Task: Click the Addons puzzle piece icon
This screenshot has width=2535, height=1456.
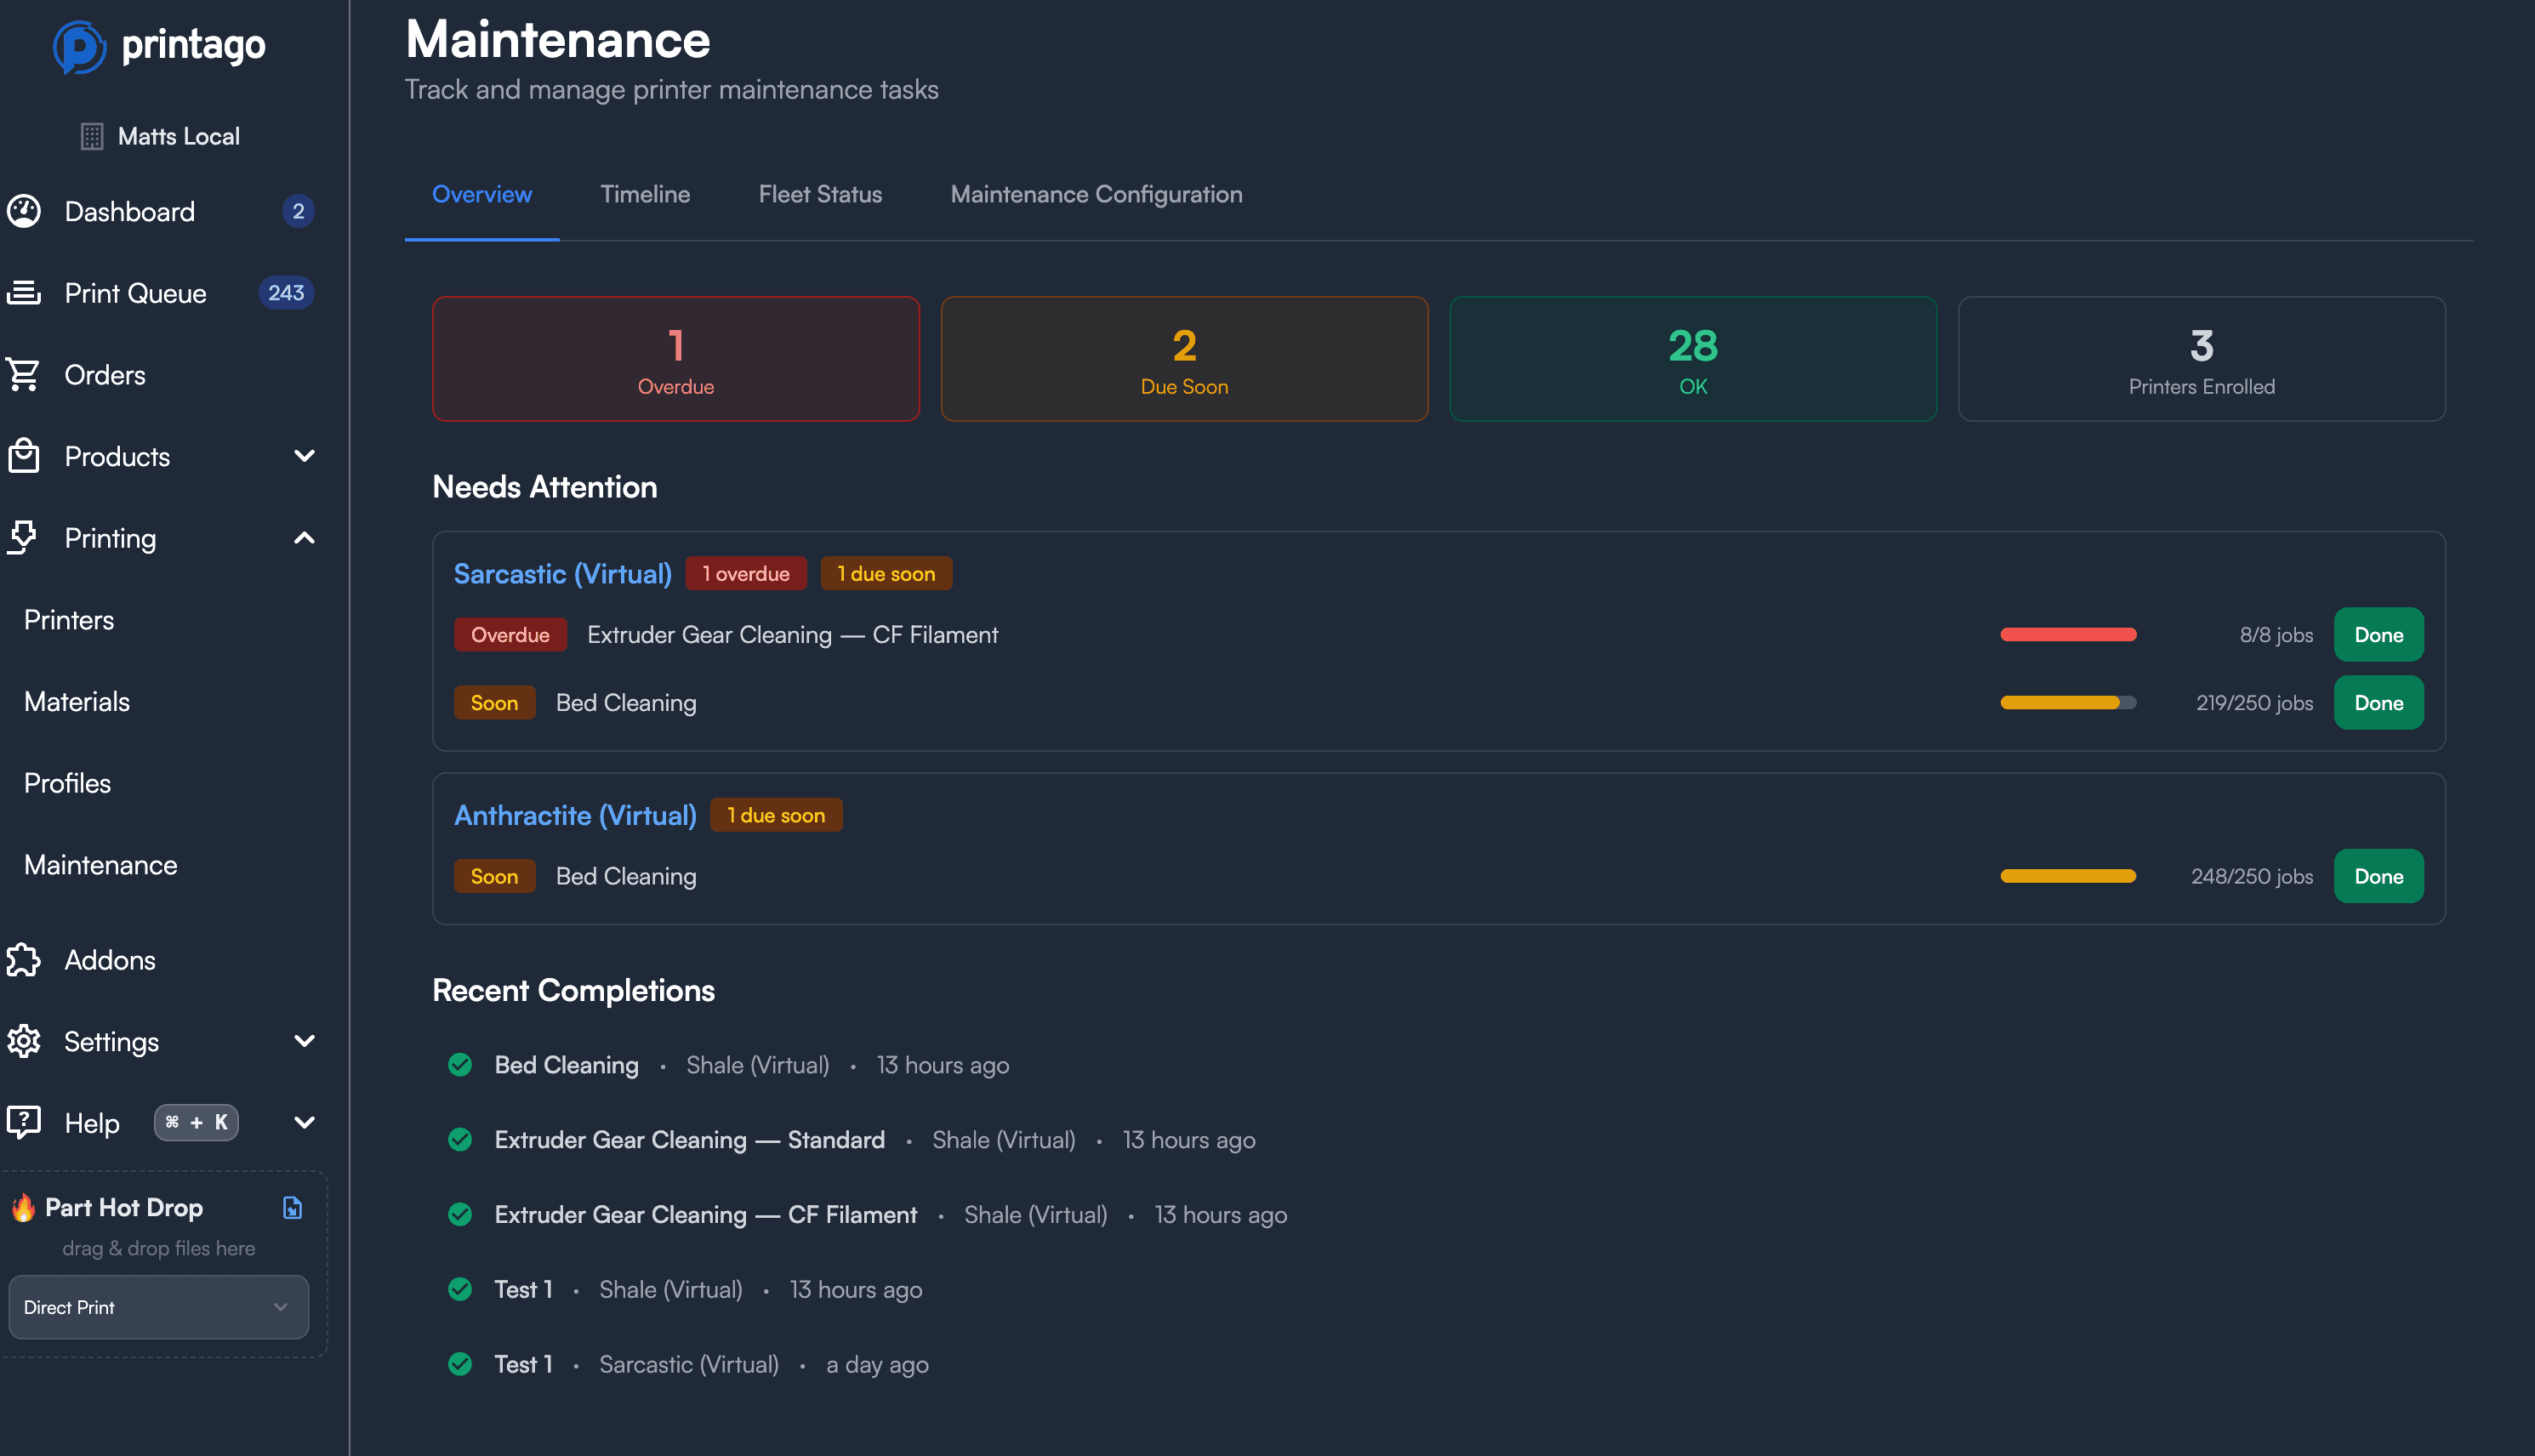Action: click(x=24, y=960)
